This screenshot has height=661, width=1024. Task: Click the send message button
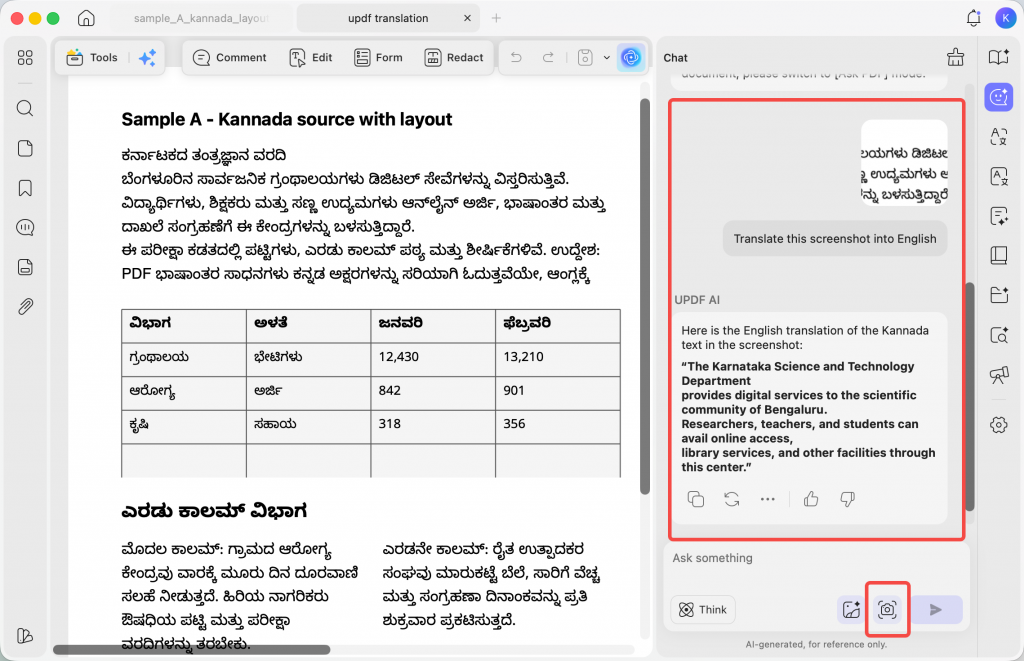pos(936,609)
